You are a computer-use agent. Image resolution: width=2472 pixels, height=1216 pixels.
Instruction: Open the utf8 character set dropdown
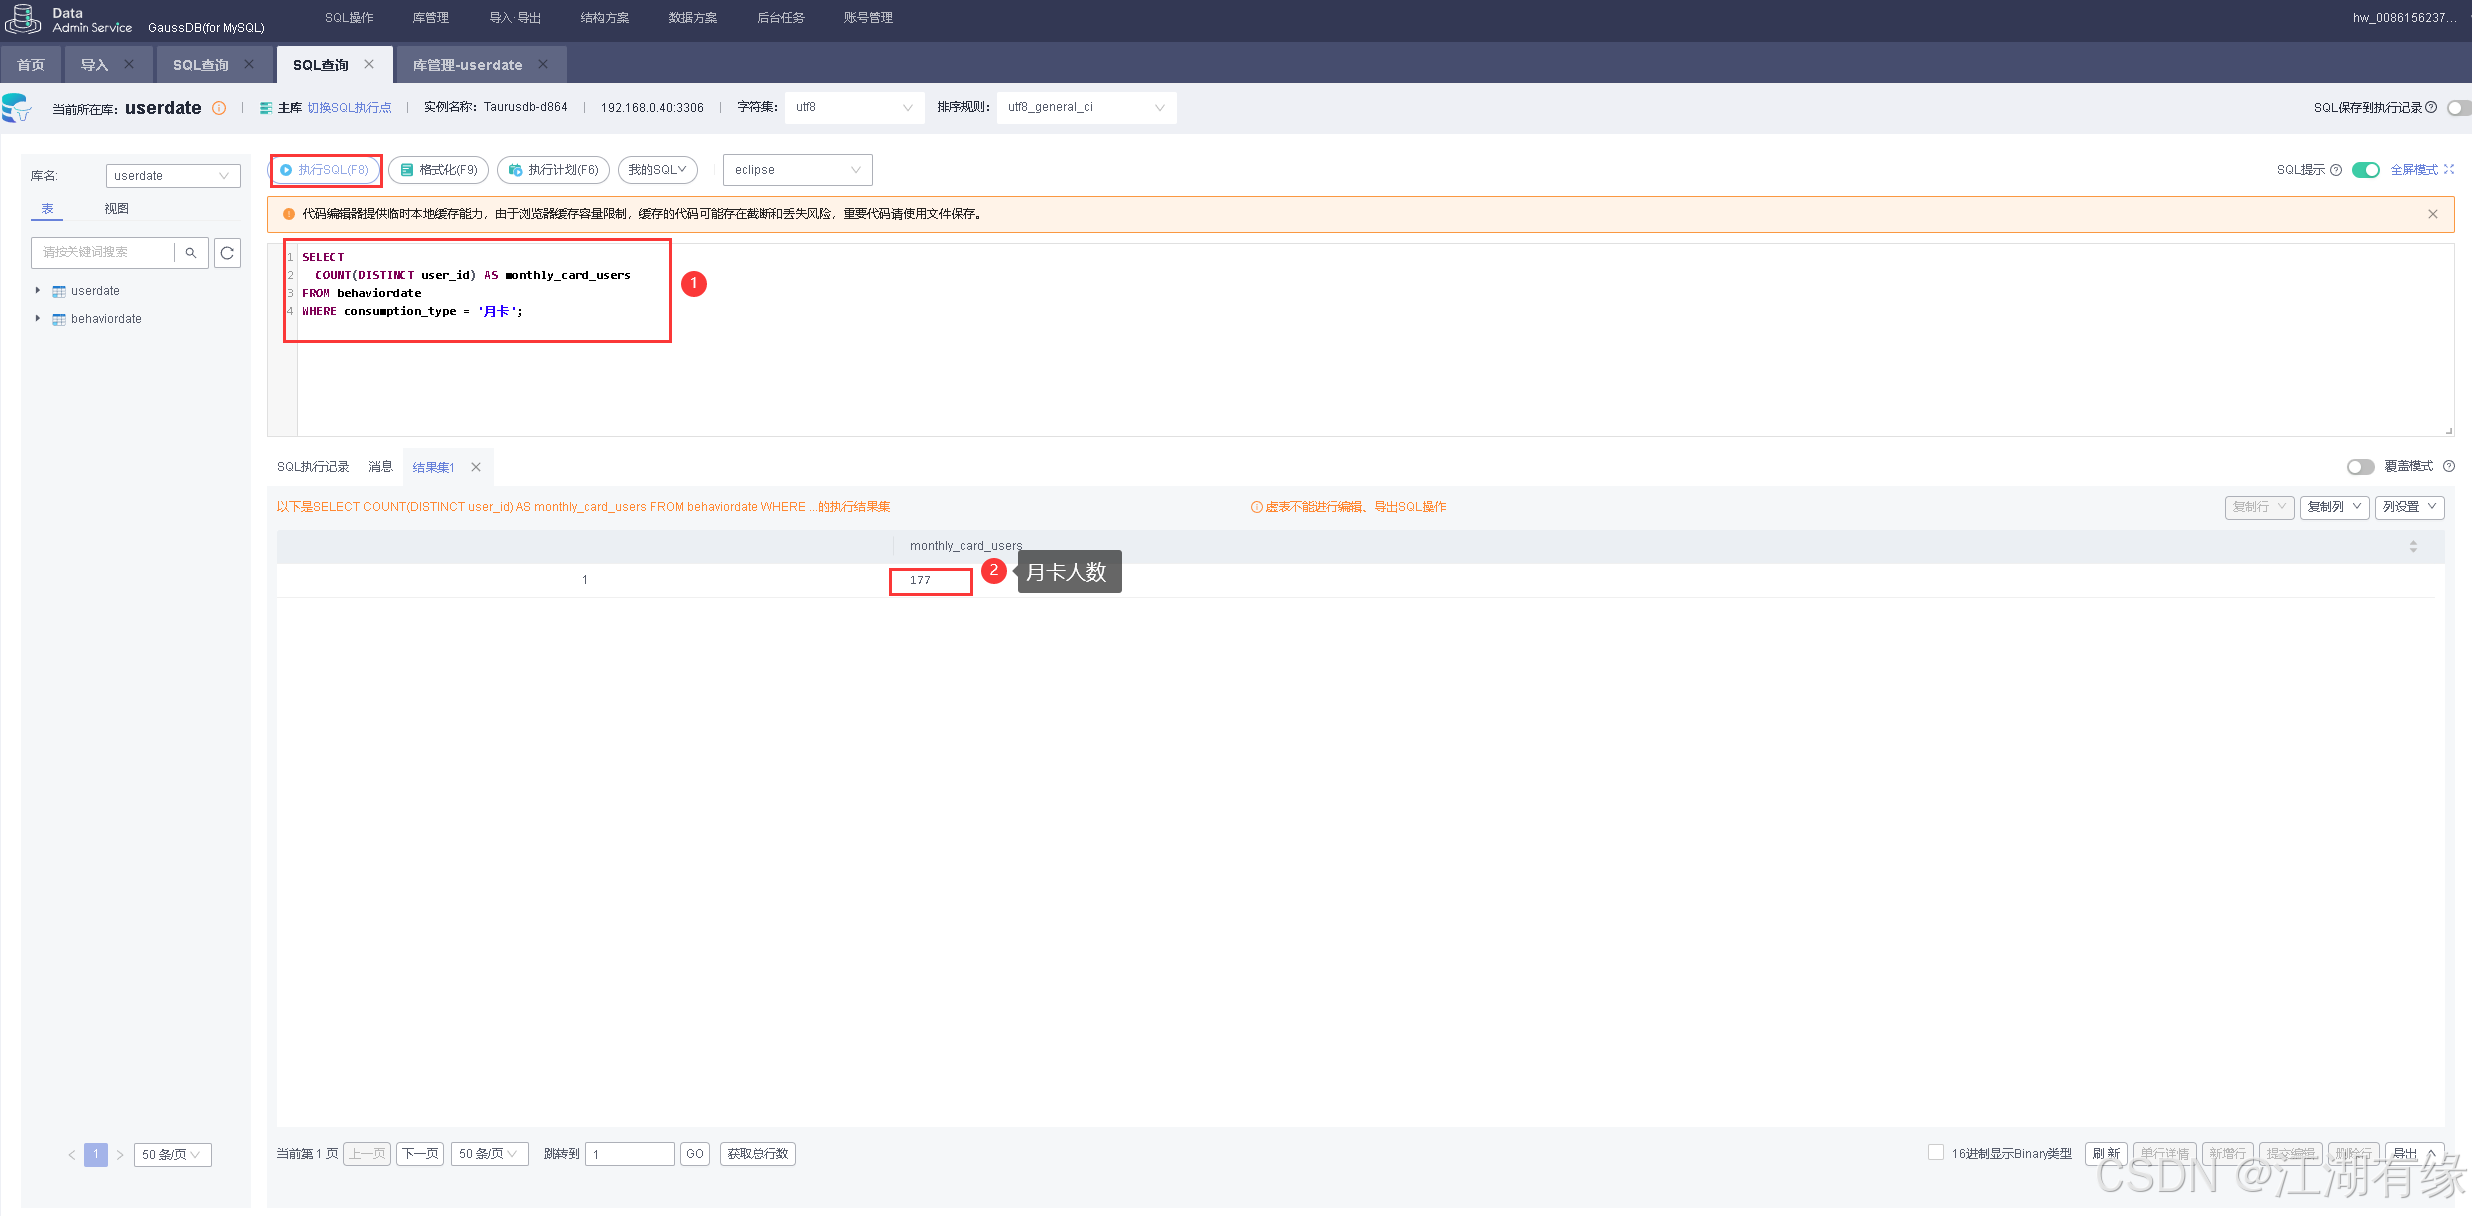pos(853,107)
